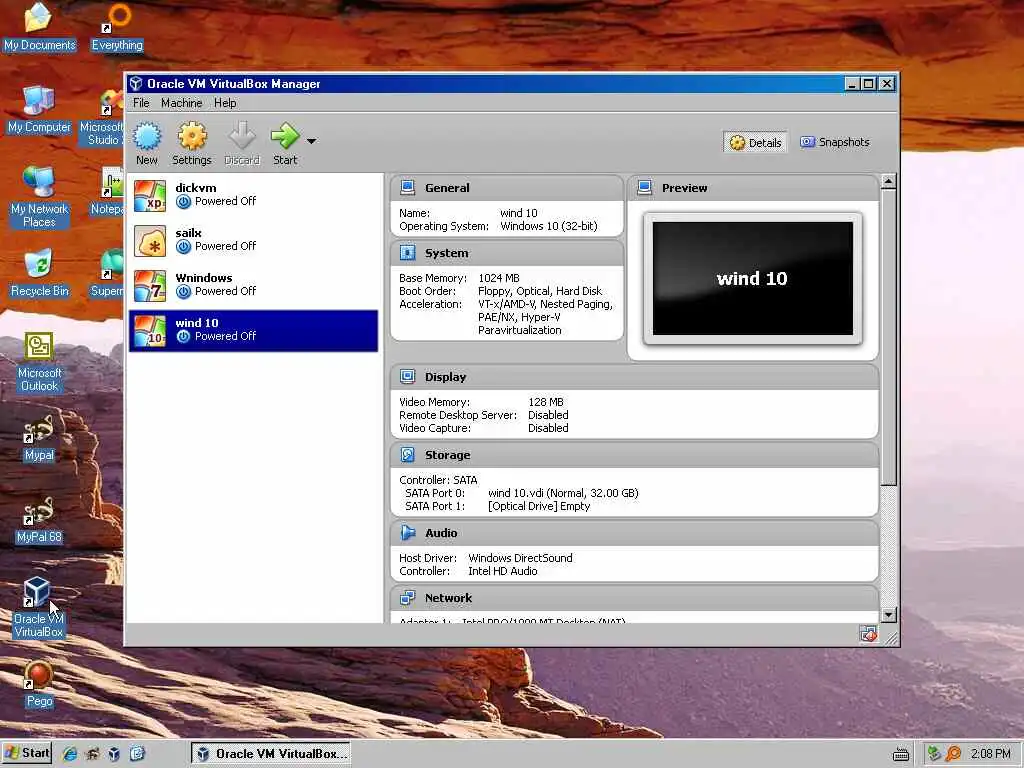
Task: Click the Preview section header
Action: pyautogui.click(x=753, y=188)
